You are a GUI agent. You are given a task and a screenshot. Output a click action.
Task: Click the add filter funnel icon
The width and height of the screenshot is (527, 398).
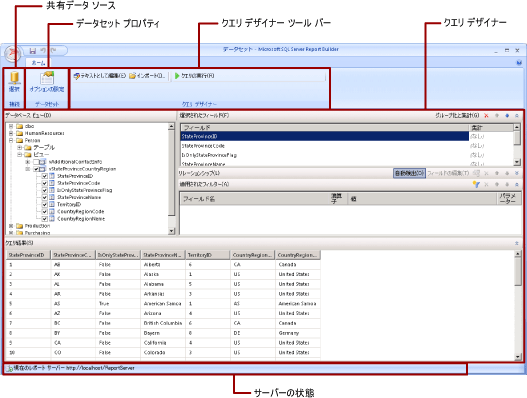476,184
